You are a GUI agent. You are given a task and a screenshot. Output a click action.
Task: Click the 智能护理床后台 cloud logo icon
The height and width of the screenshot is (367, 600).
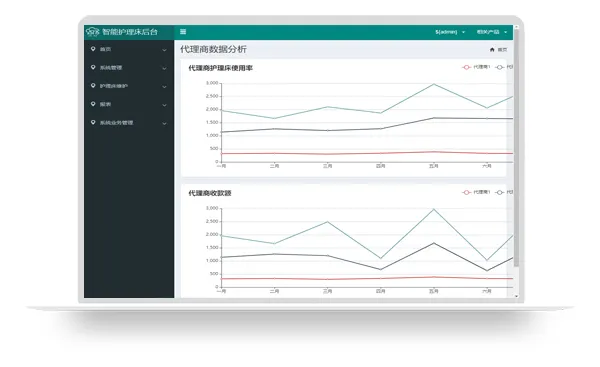click(93, 32)
